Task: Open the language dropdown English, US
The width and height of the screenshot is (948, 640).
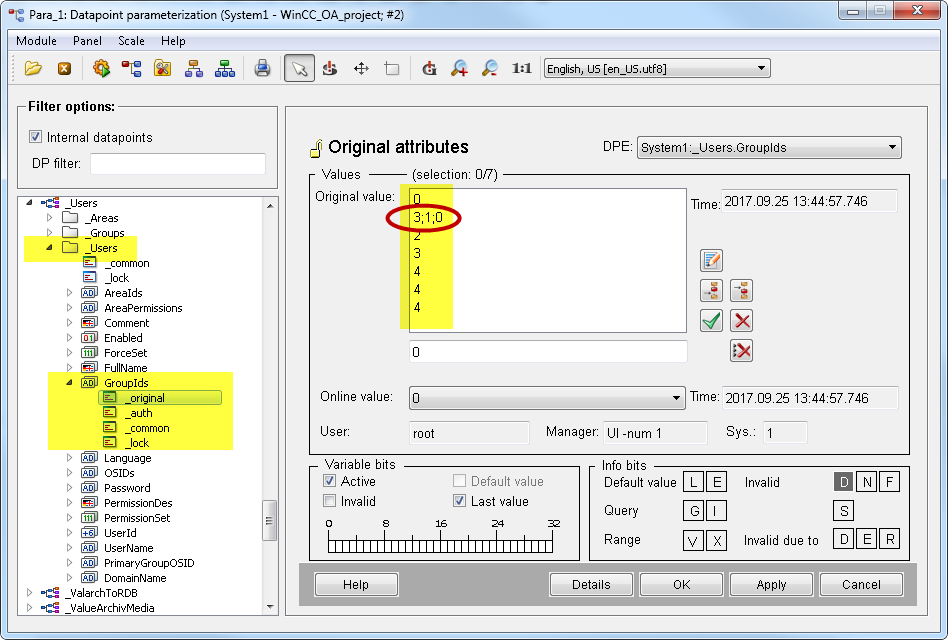Action: 656,69
